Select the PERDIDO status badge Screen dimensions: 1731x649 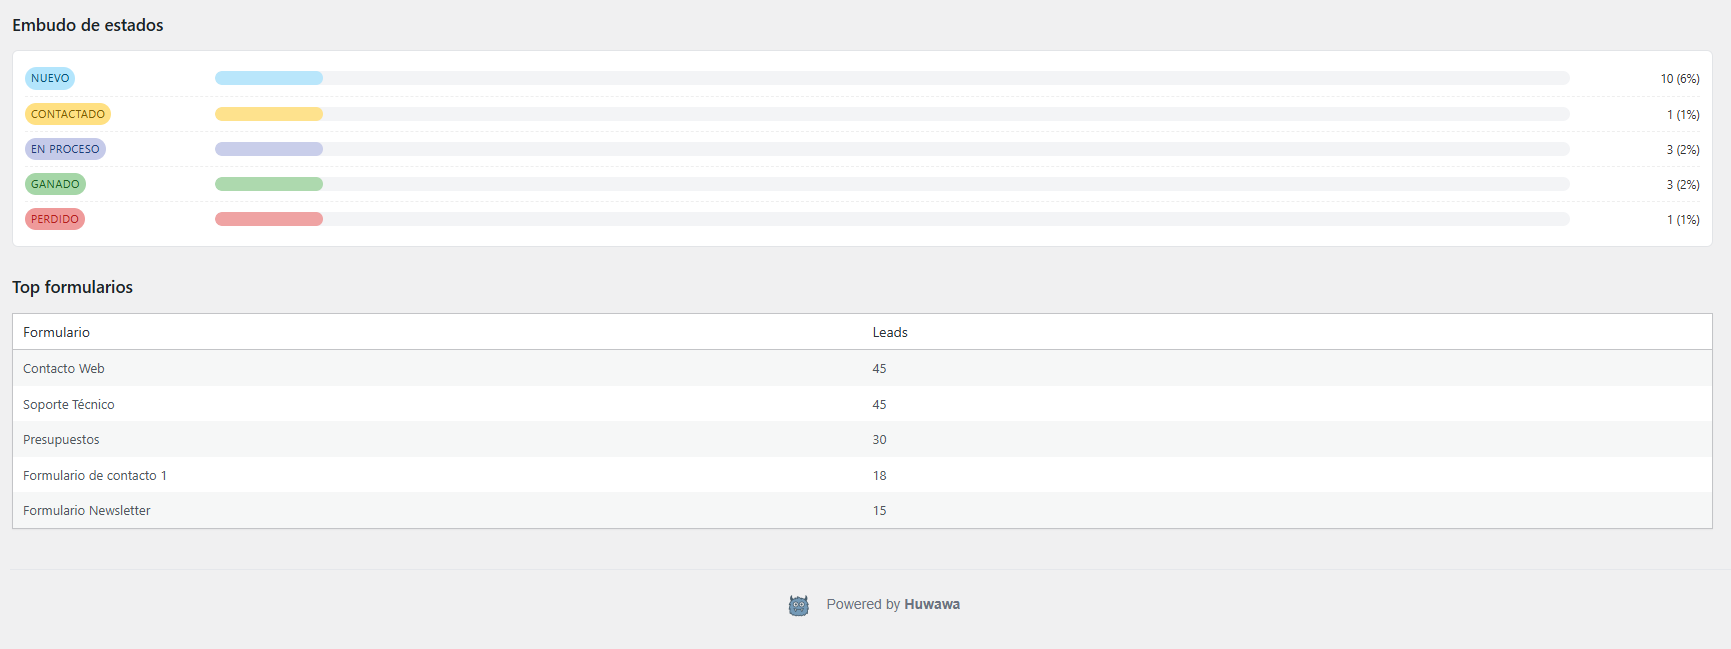(x=54, y=218)
